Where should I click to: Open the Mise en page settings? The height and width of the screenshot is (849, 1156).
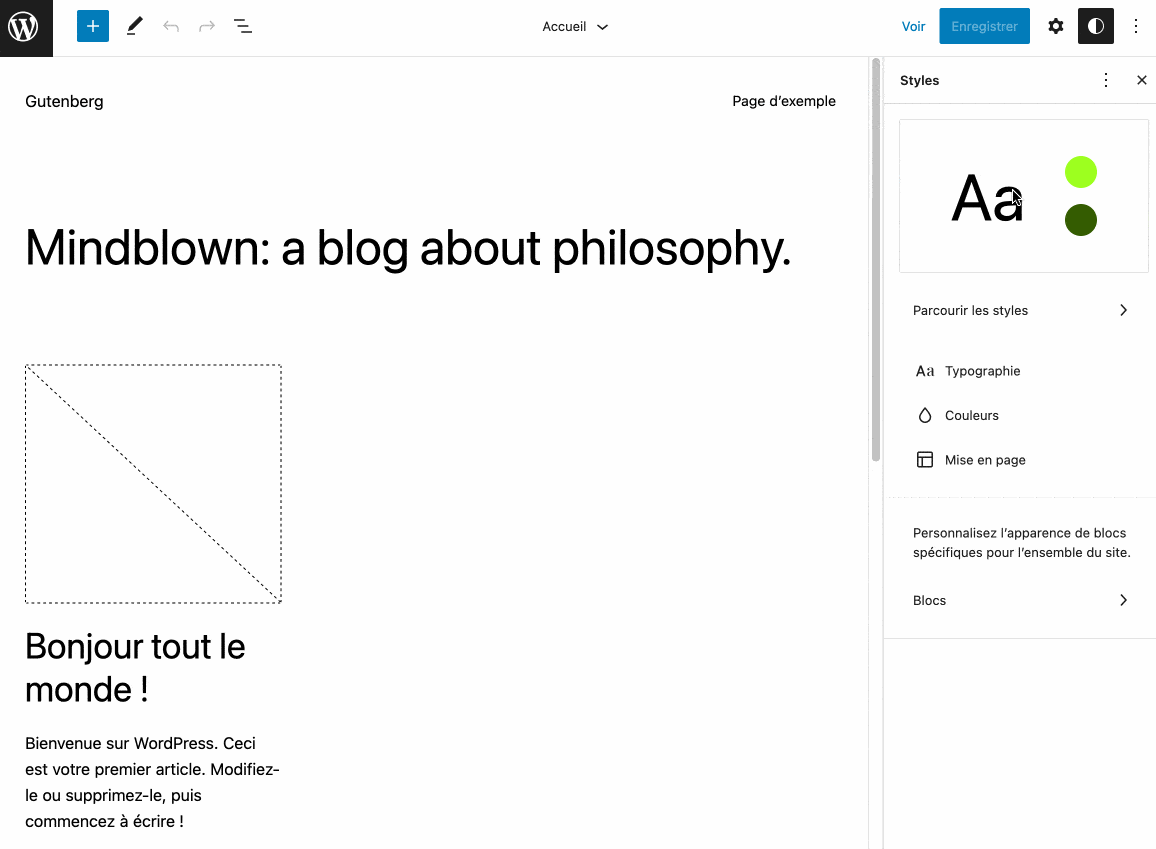tap(1020, 460)
